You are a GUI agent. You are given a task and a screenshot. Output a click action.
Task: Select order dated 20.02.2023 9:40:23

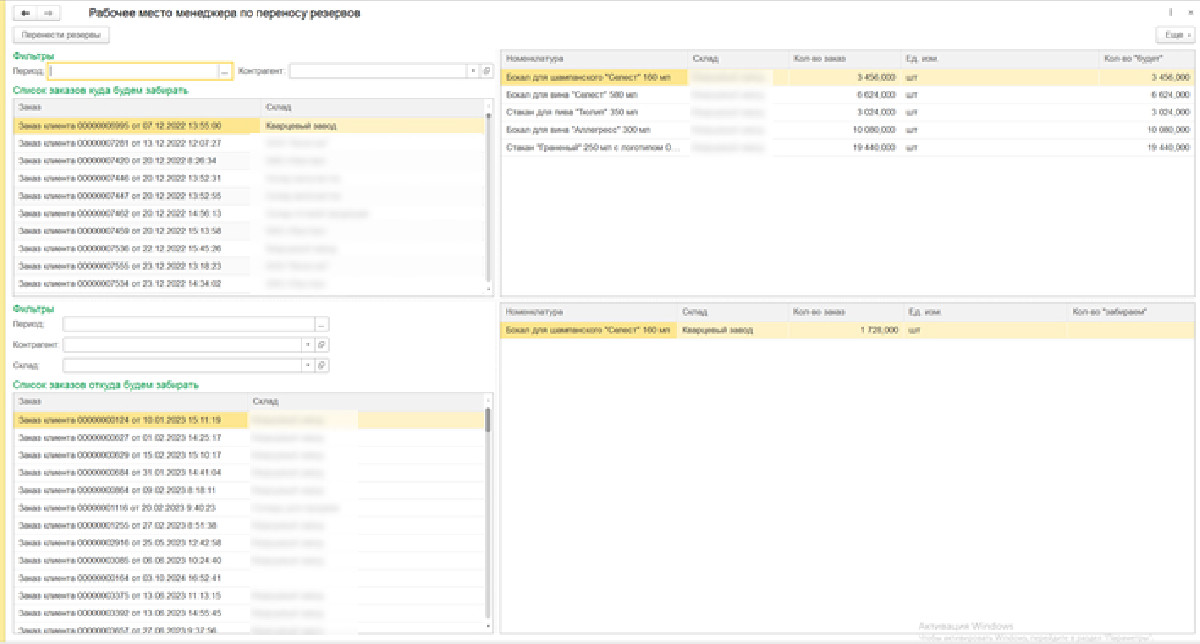pos(248,508)
